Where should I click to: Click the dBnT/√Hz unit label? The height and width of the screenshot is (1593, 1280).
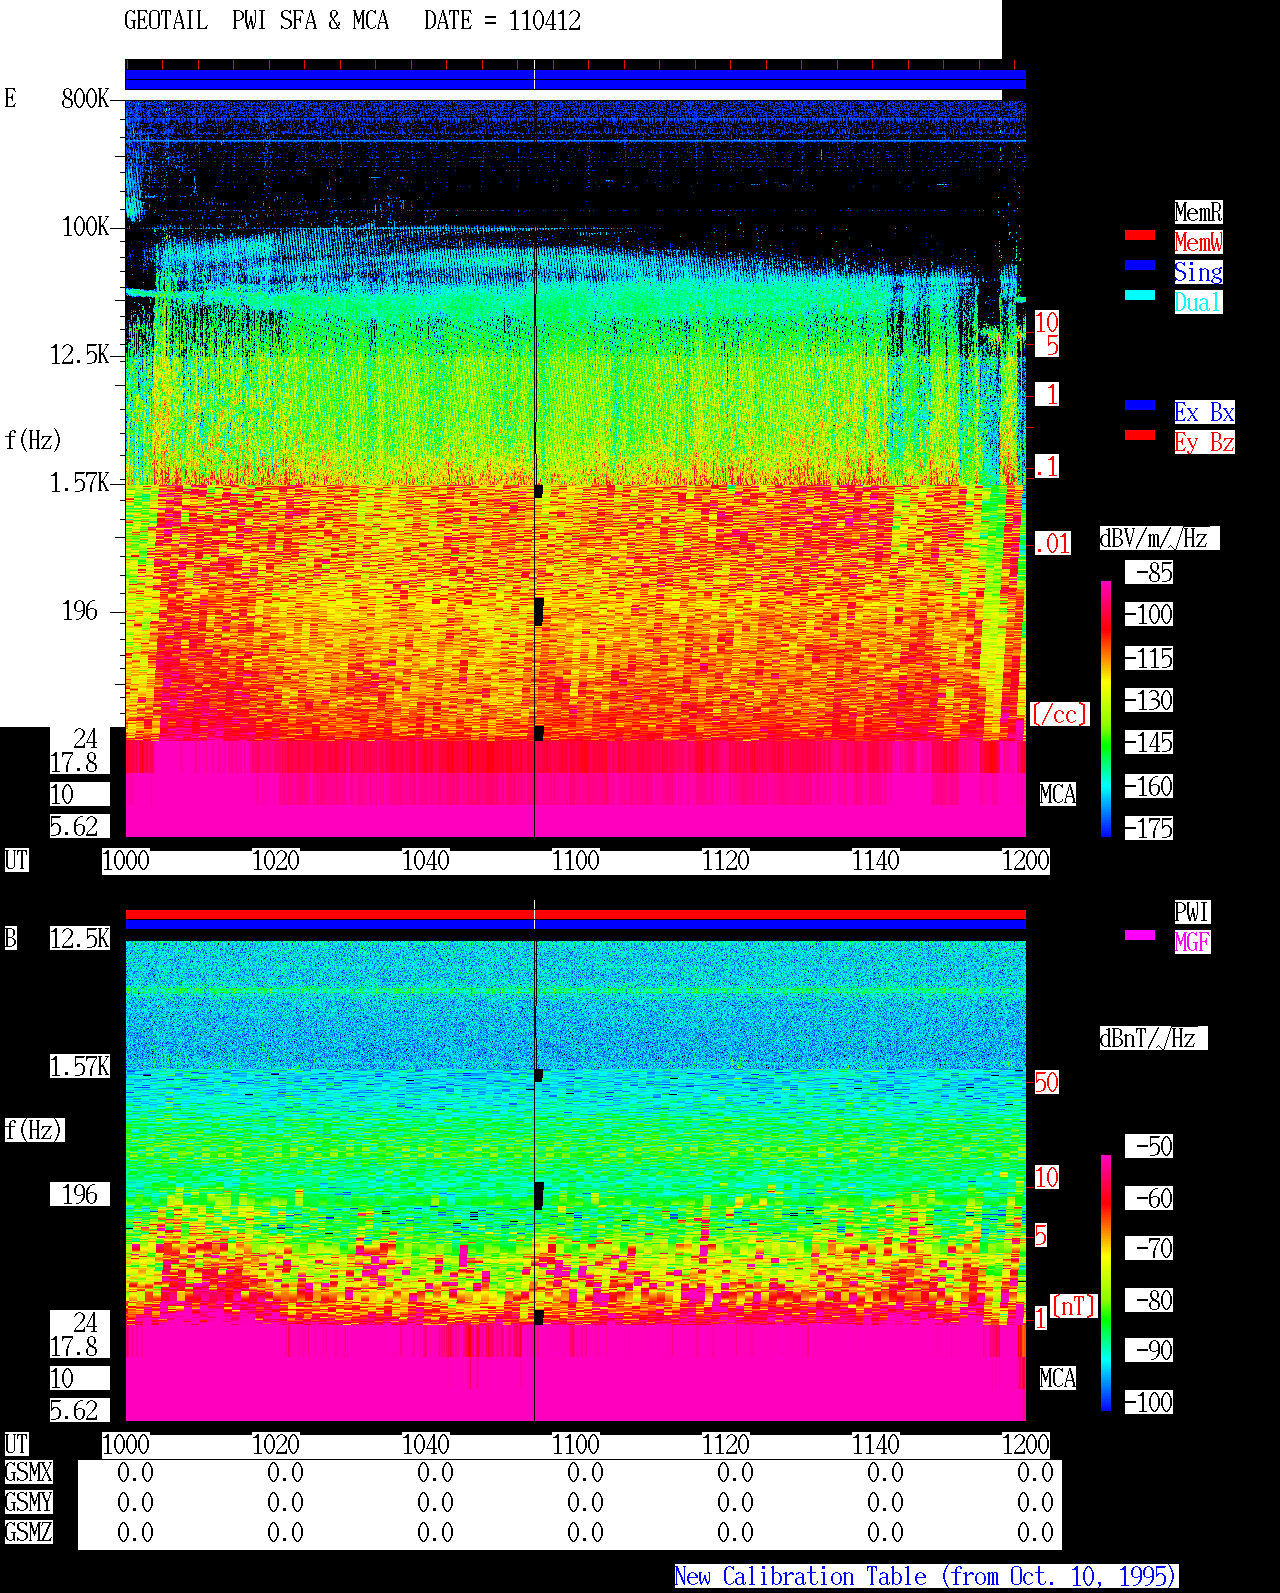click(x=1153, y=1038)
